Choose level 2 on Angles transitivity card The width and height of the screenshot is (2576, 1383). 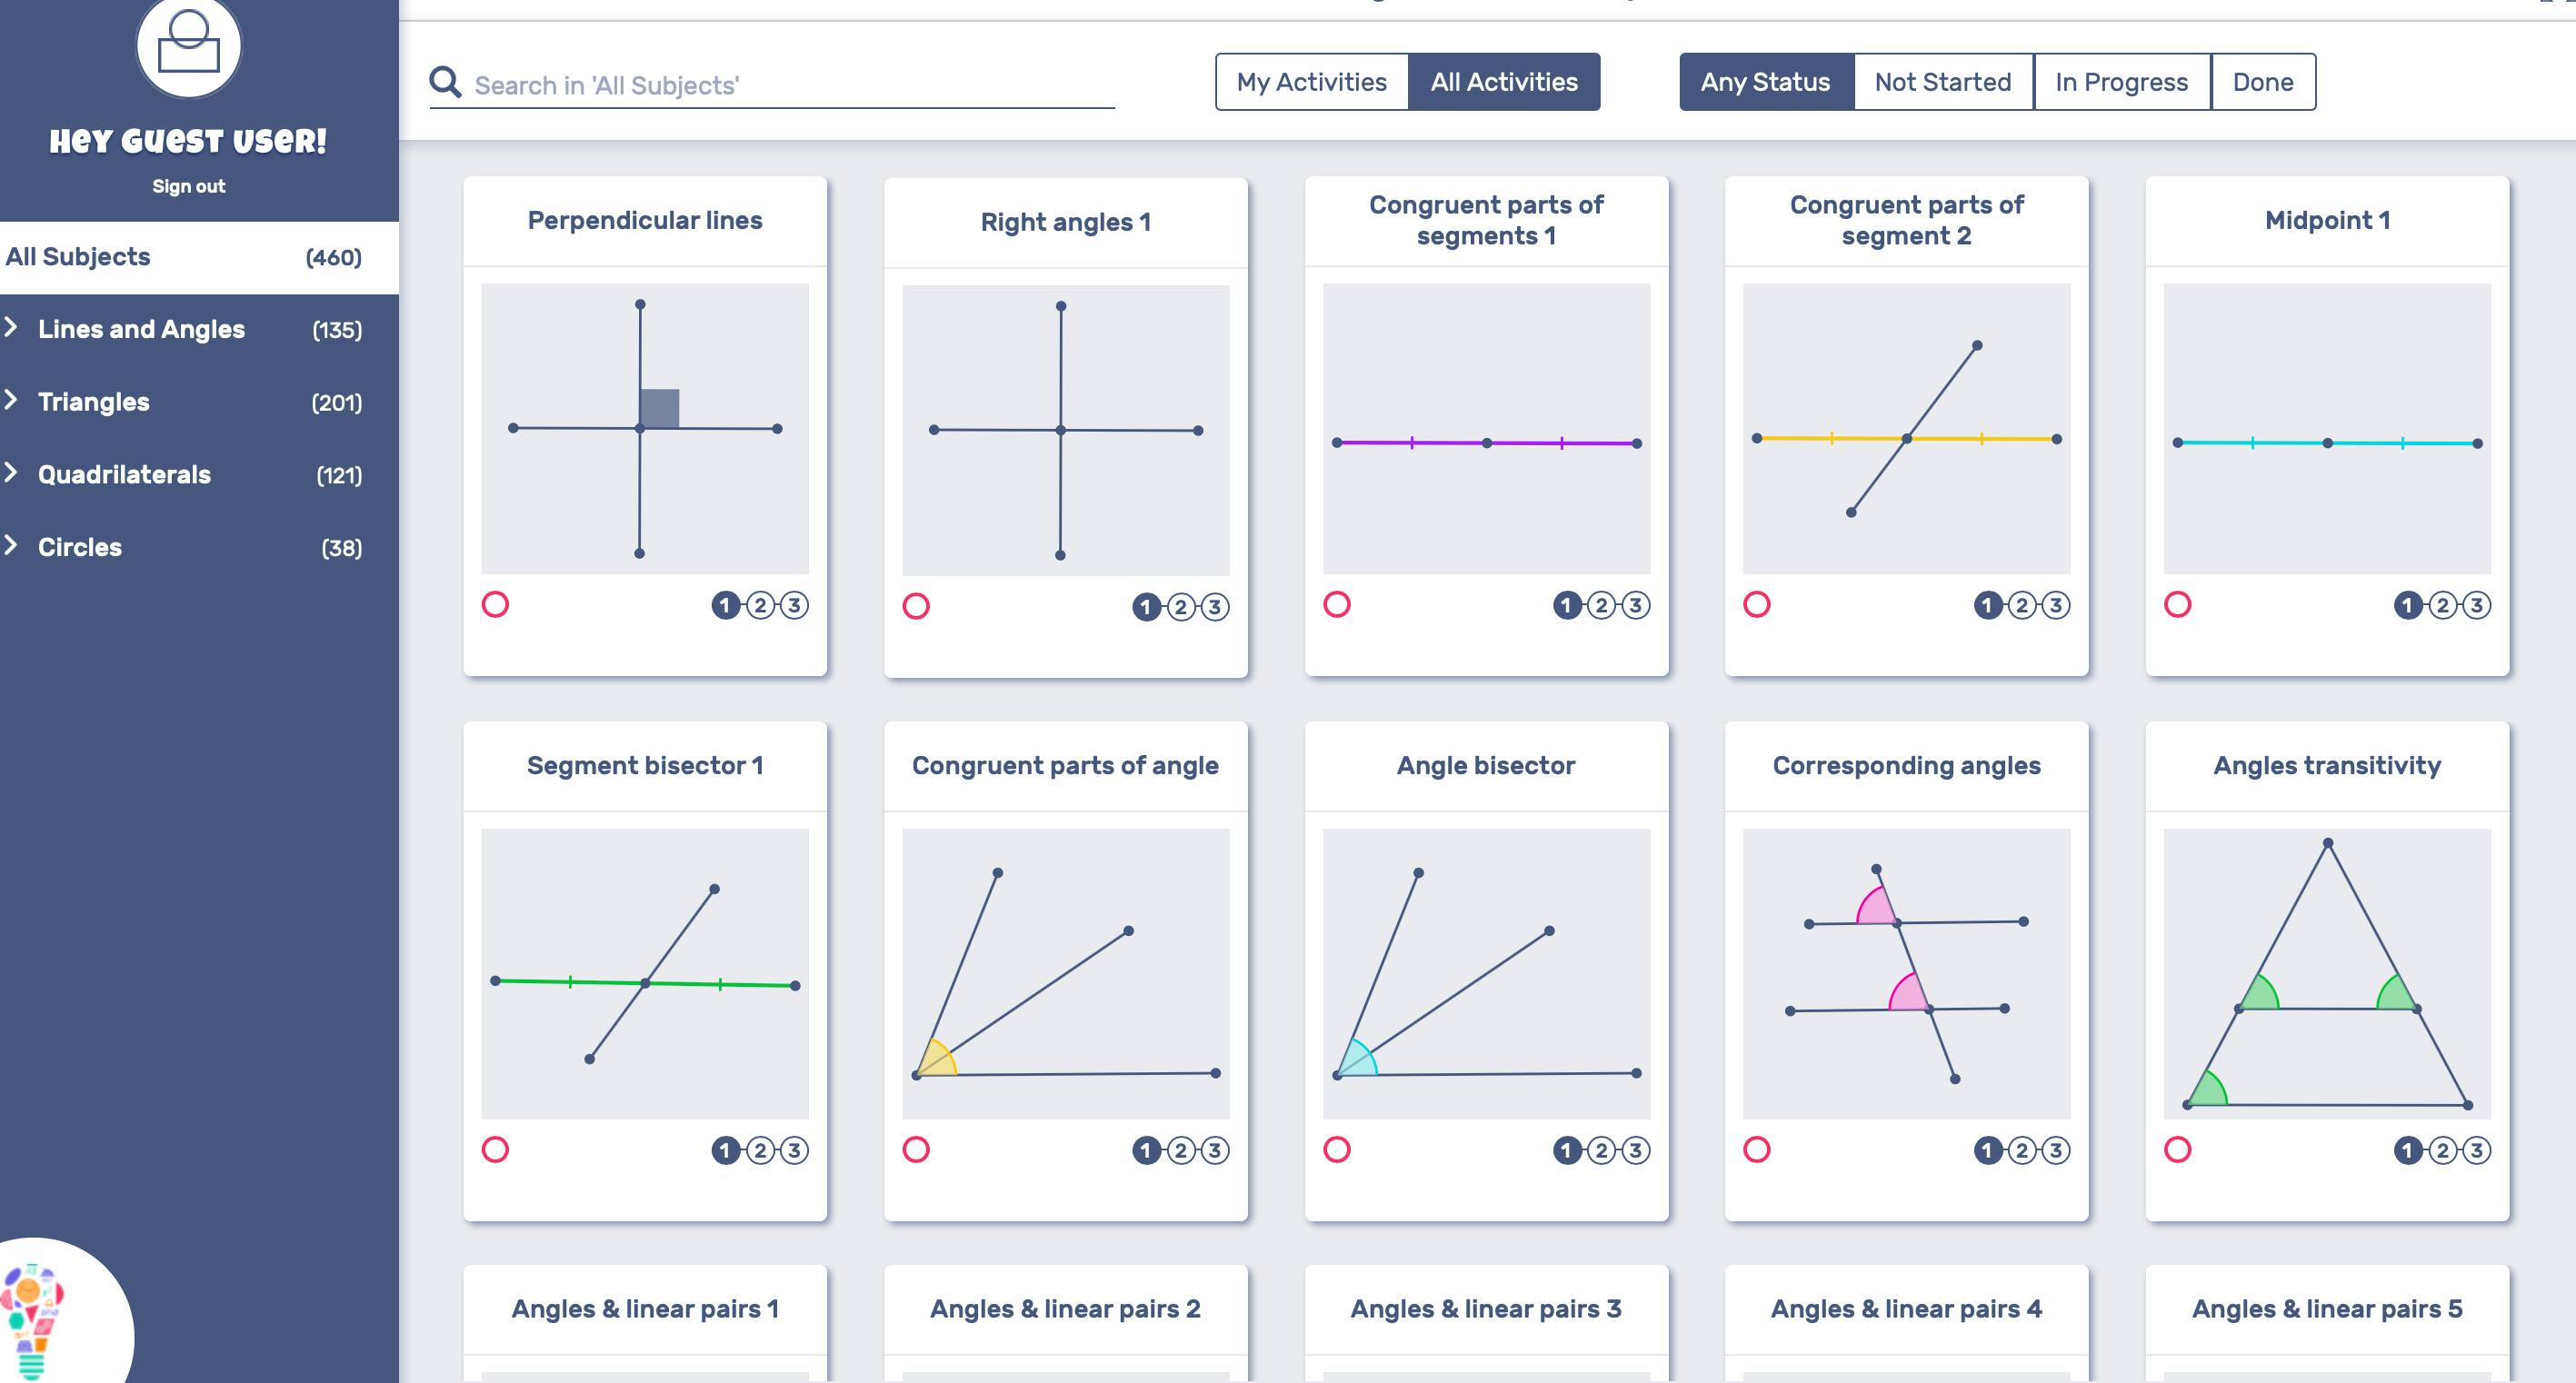tap(2442, 1150)
